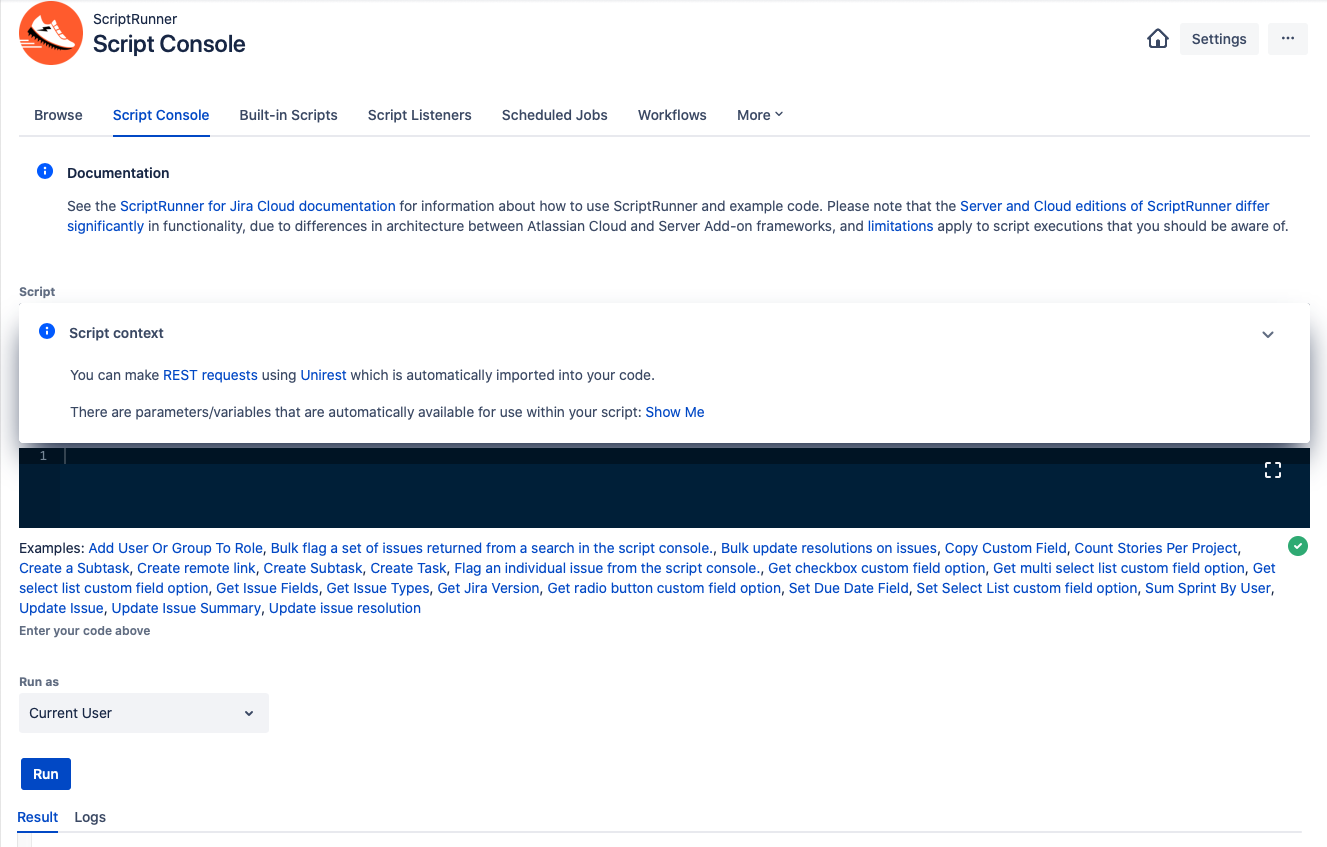Image resolution: width=1327 pixels, height=847 pixels.
Task: Click the Show Me link
Action: (675, 412)
